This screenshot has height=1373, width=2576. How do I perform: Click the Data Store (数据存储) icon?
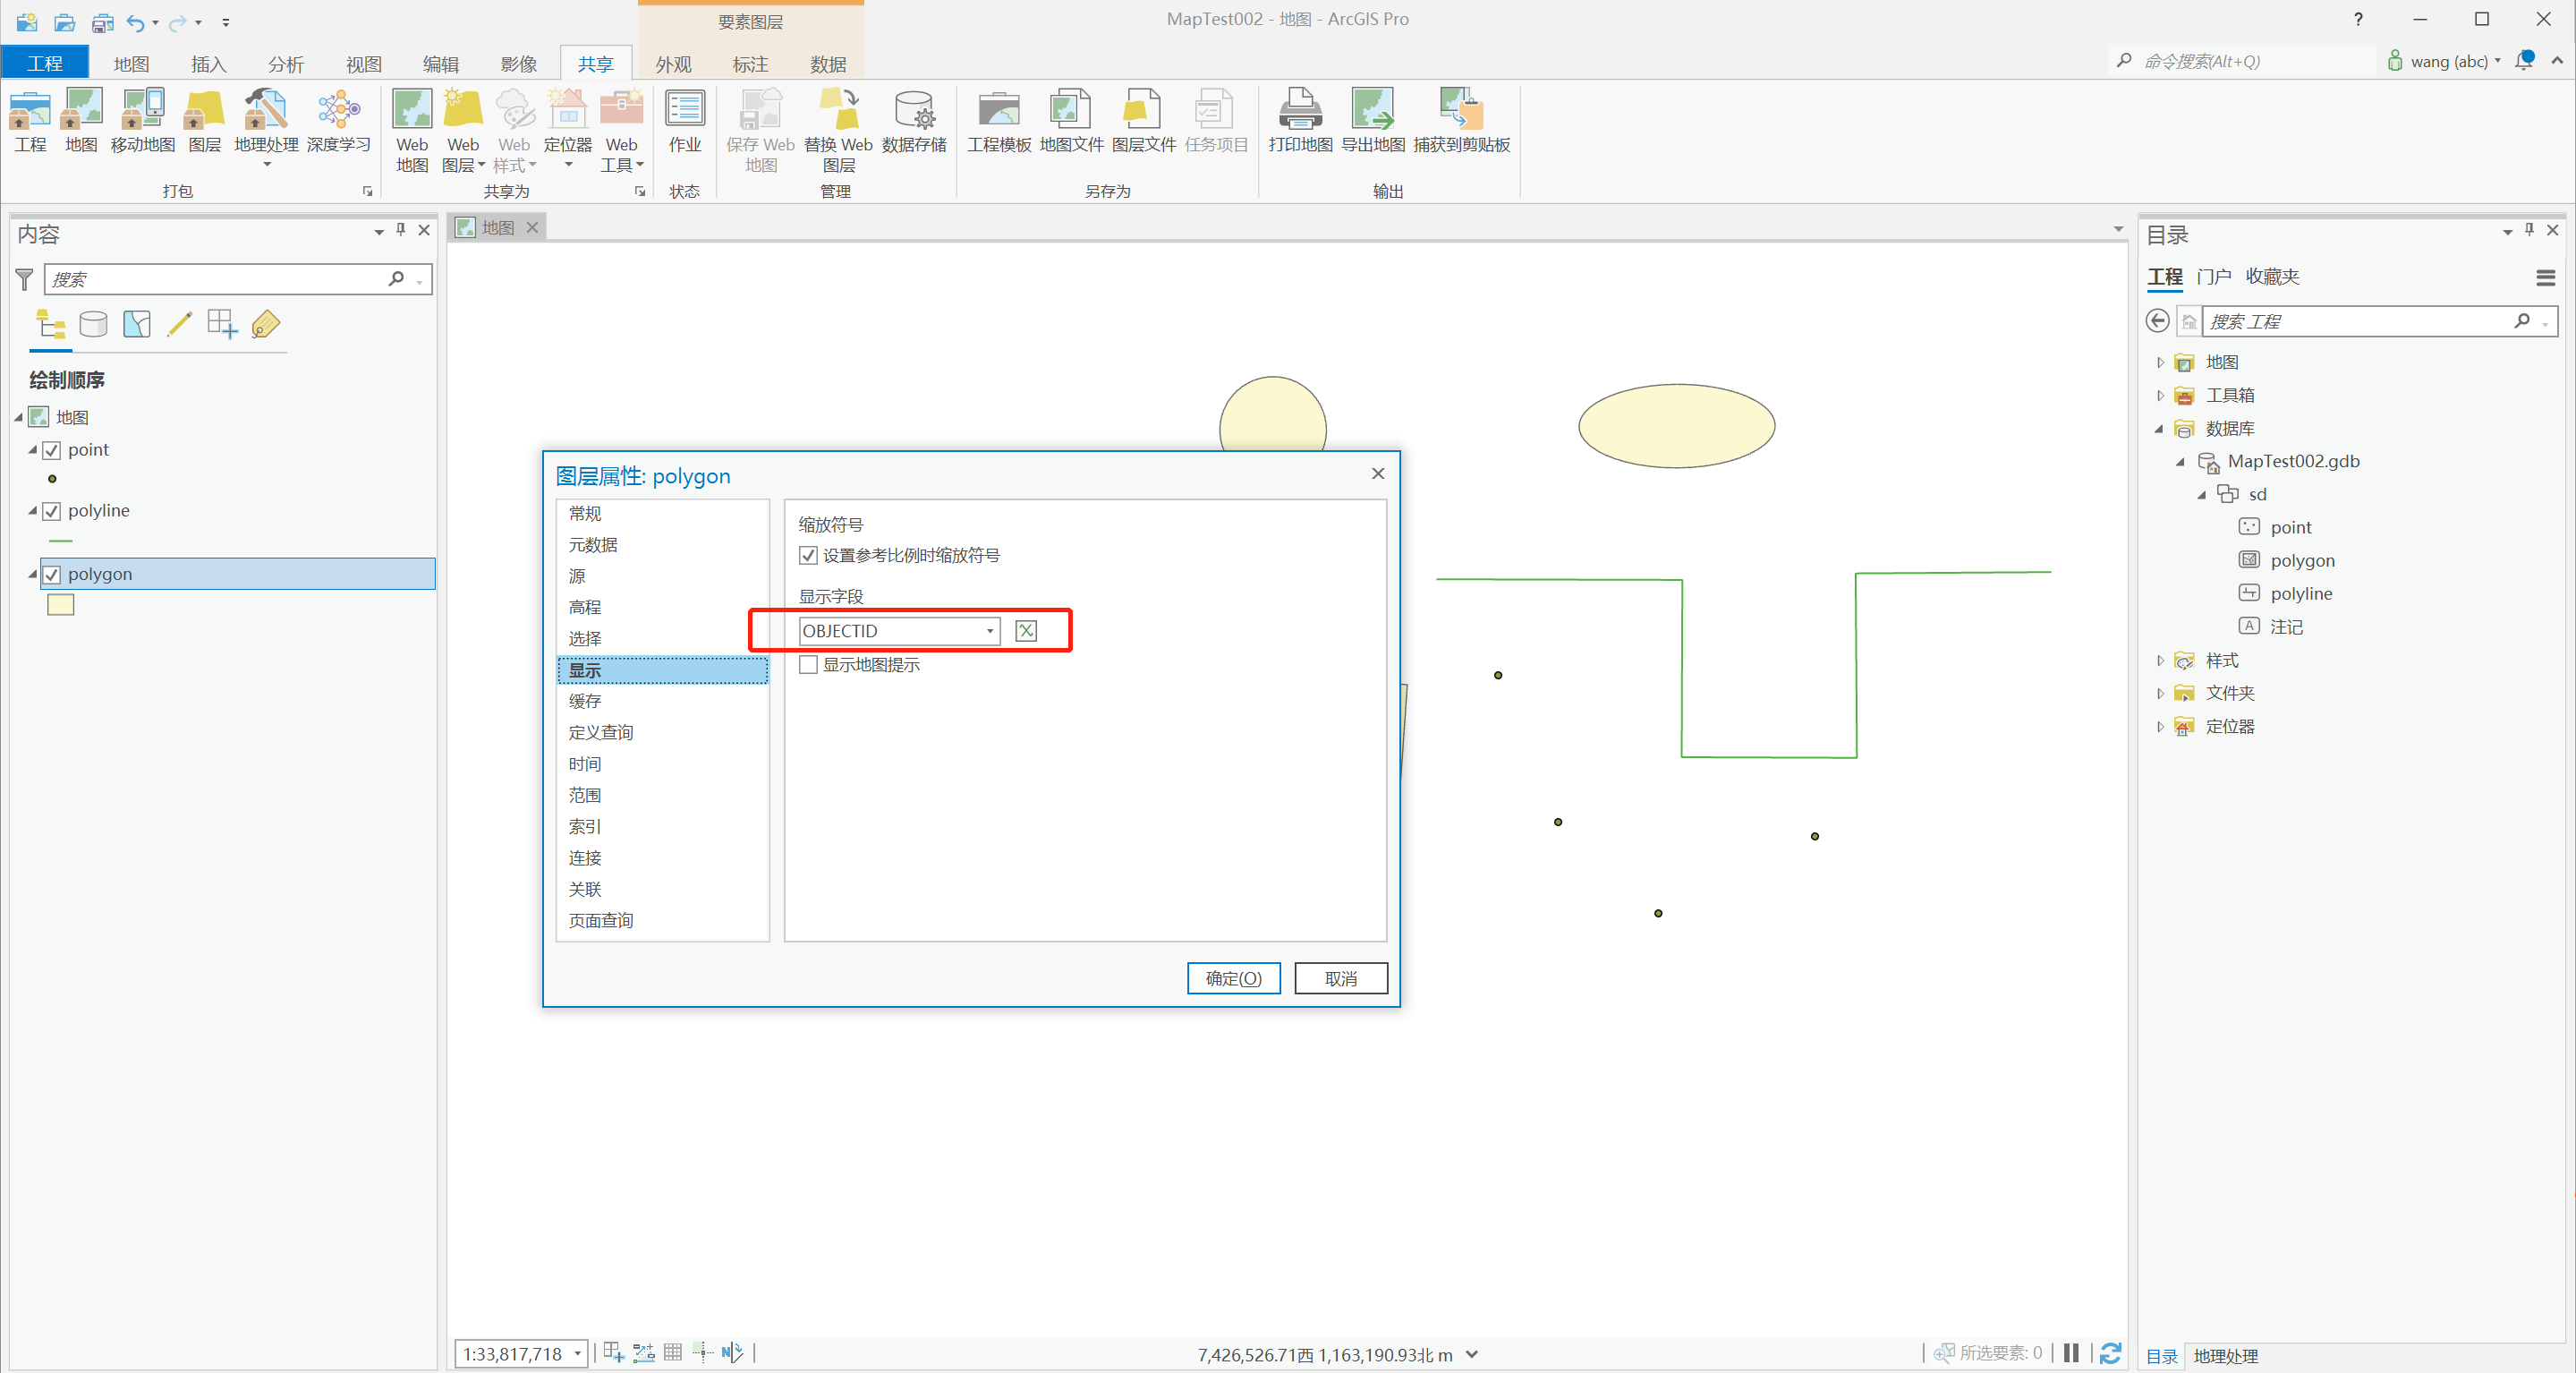913,110
